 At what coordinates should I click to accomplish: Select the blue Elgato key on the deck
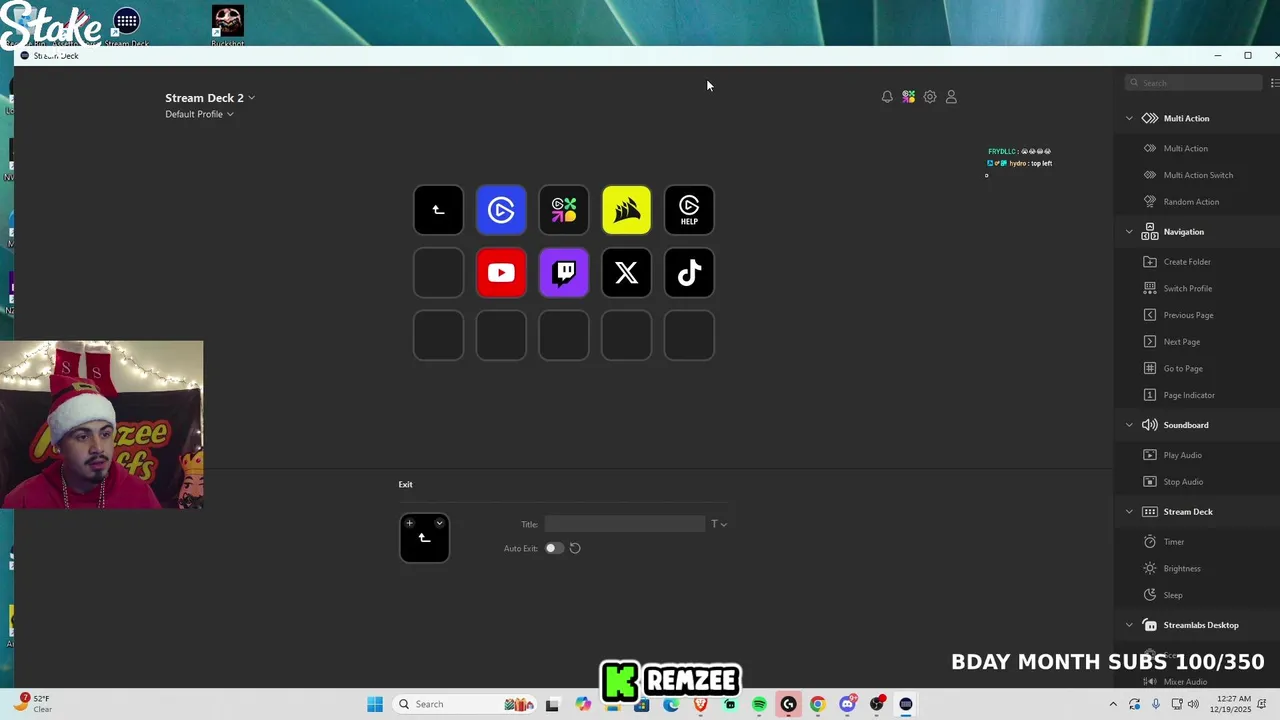click(x=501, y=210)
